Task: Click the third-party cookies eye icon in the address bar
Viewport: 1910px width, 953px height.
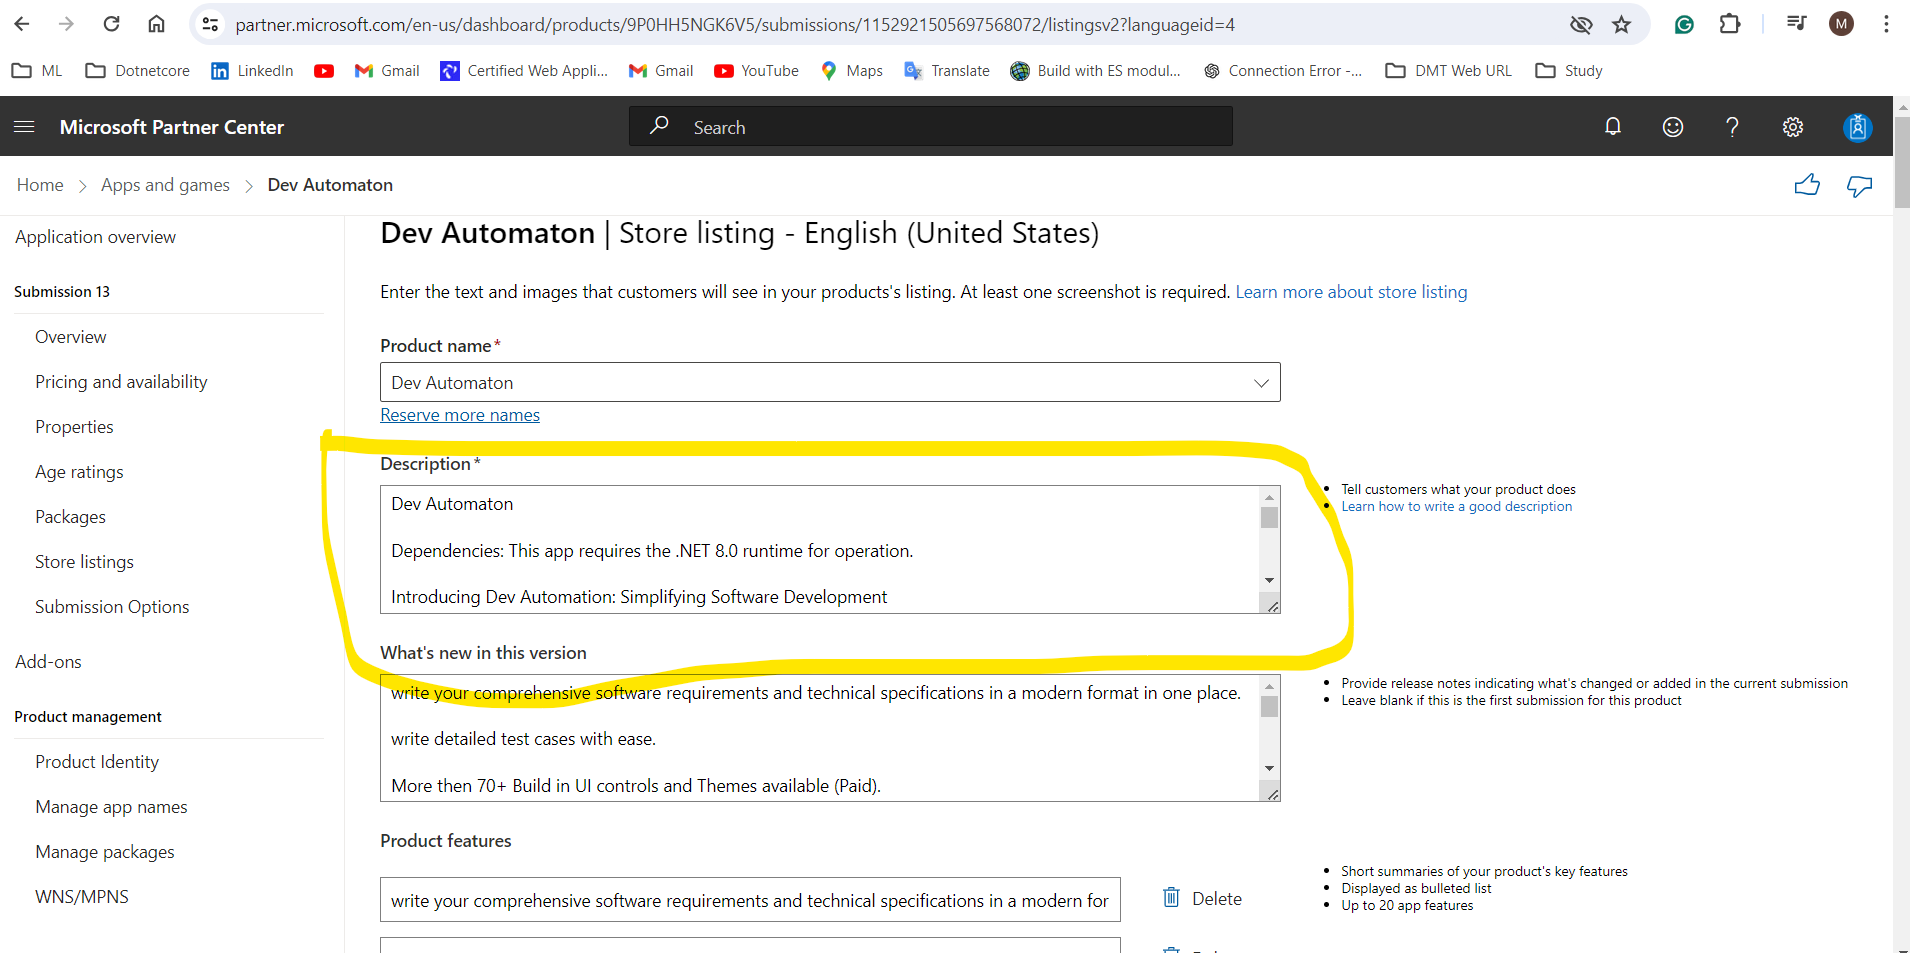Action: [1580, 25]
